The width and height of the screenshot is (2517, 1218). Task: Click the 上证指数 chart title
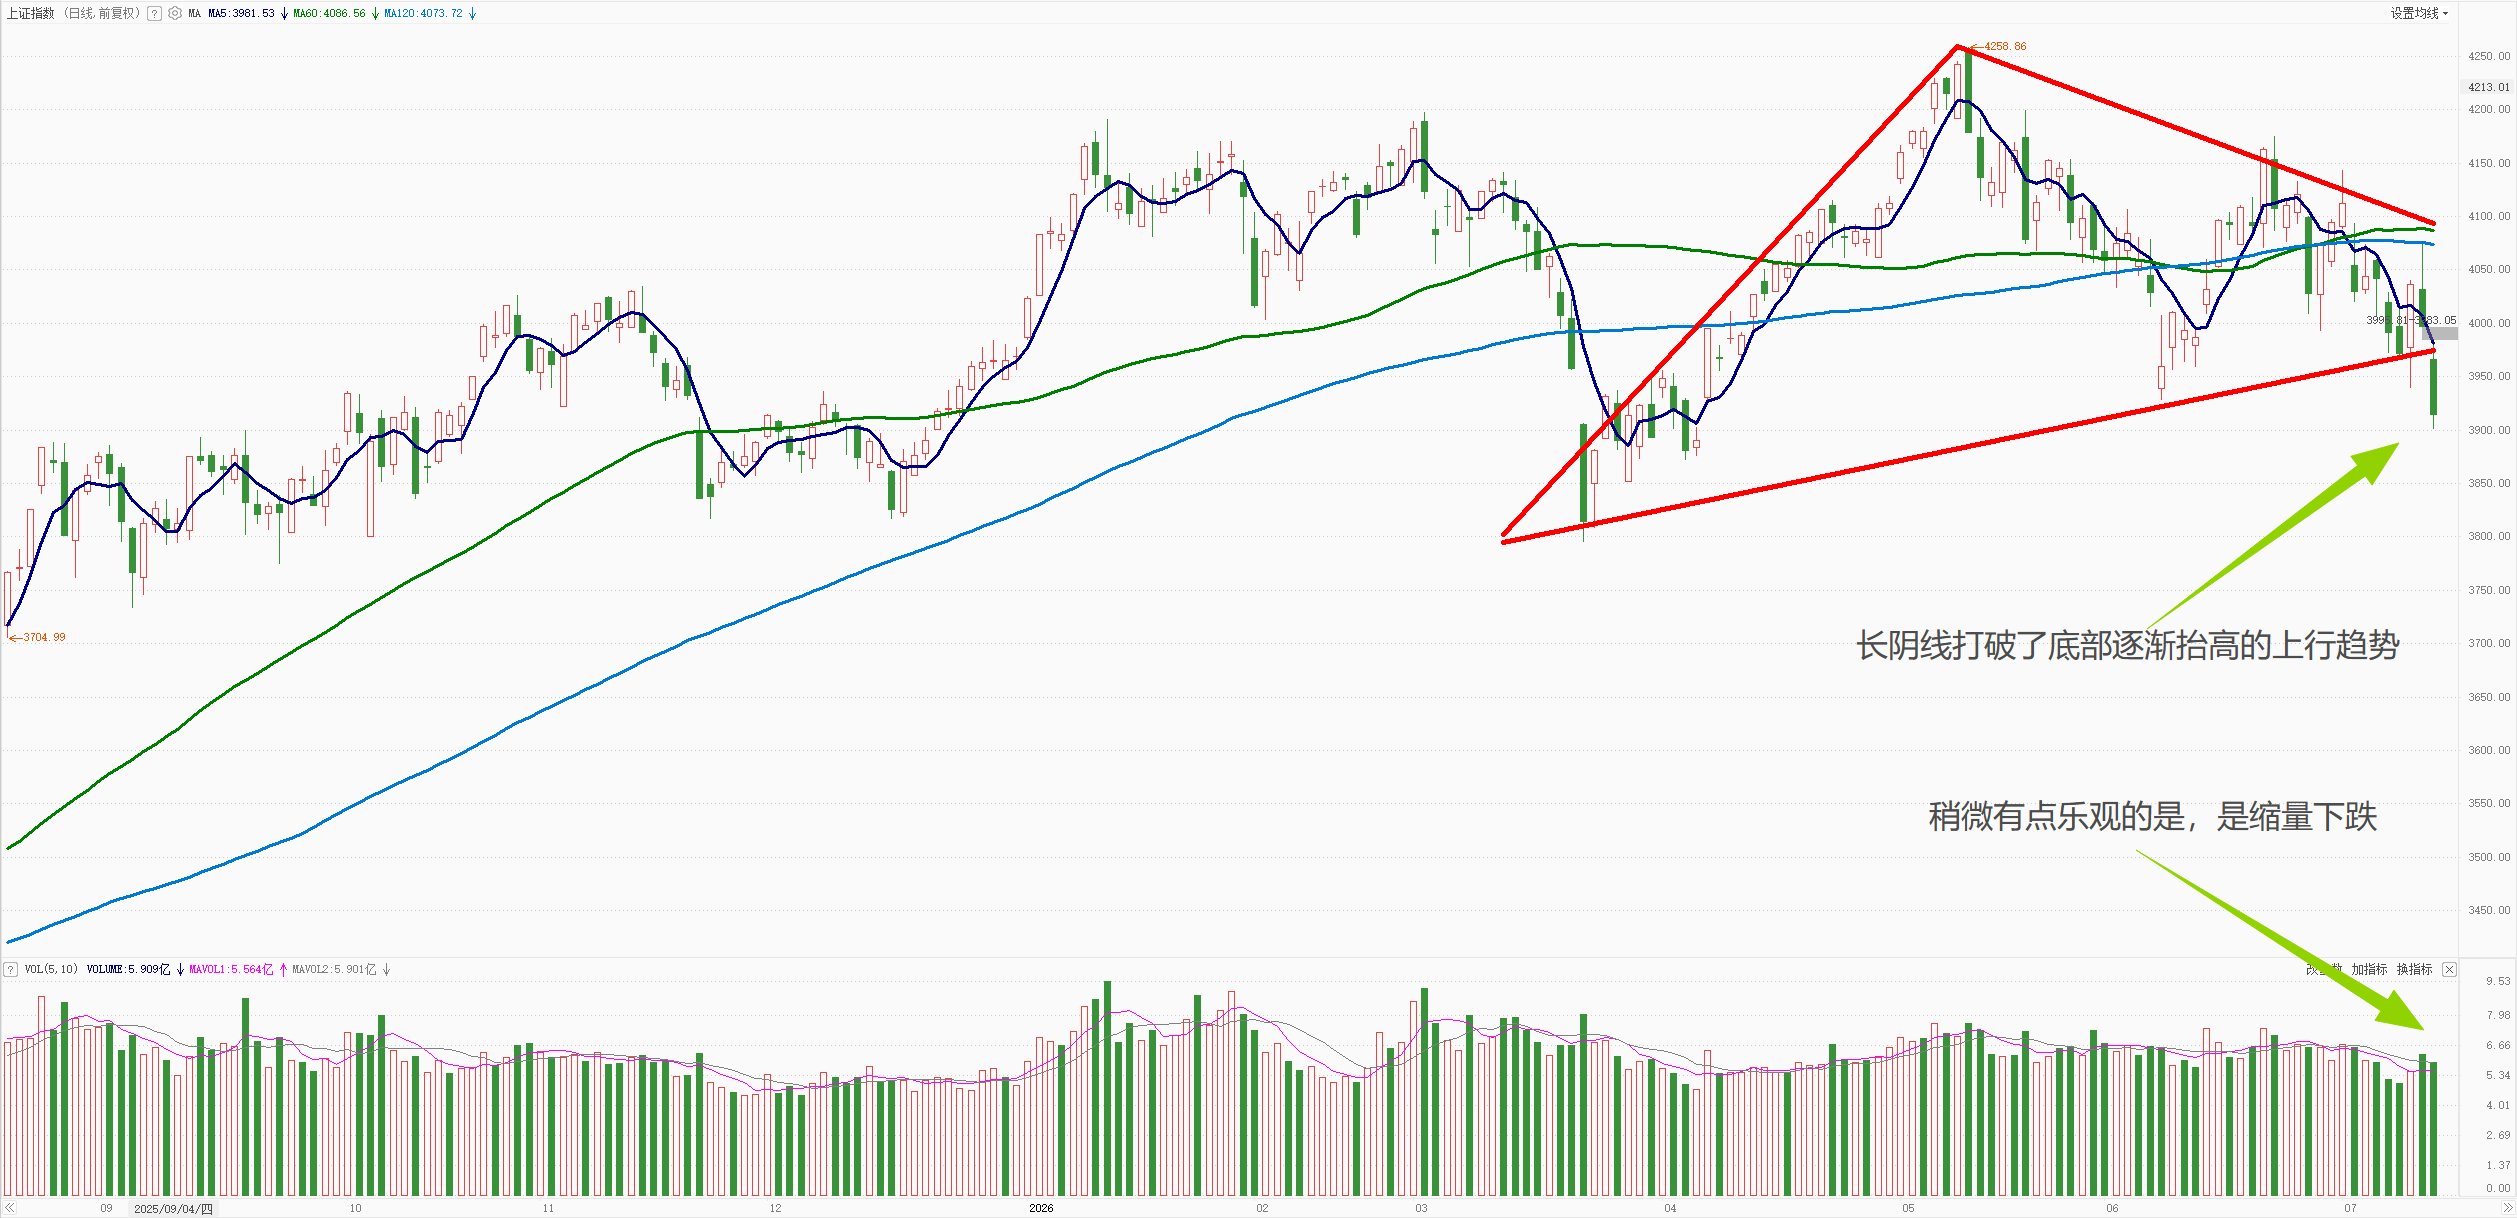[x=30, y=14]
